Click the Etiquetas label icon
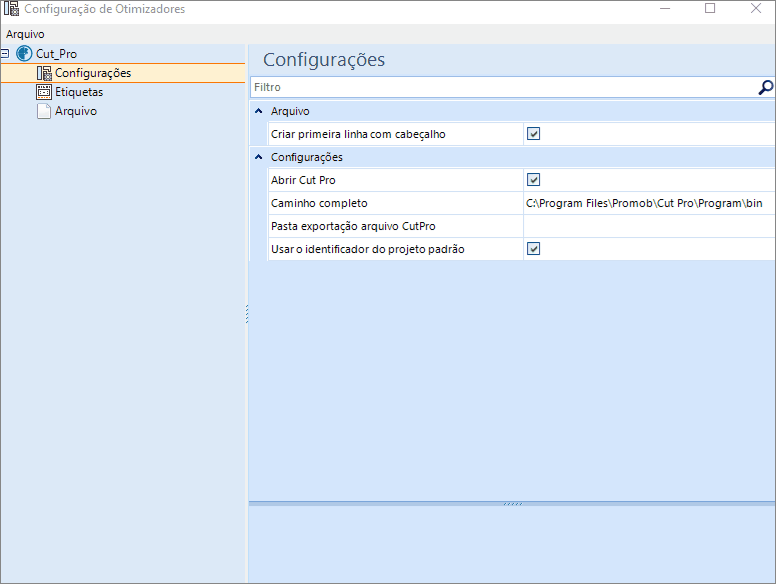This screenshot has width=776, height=584. [44, 92]
